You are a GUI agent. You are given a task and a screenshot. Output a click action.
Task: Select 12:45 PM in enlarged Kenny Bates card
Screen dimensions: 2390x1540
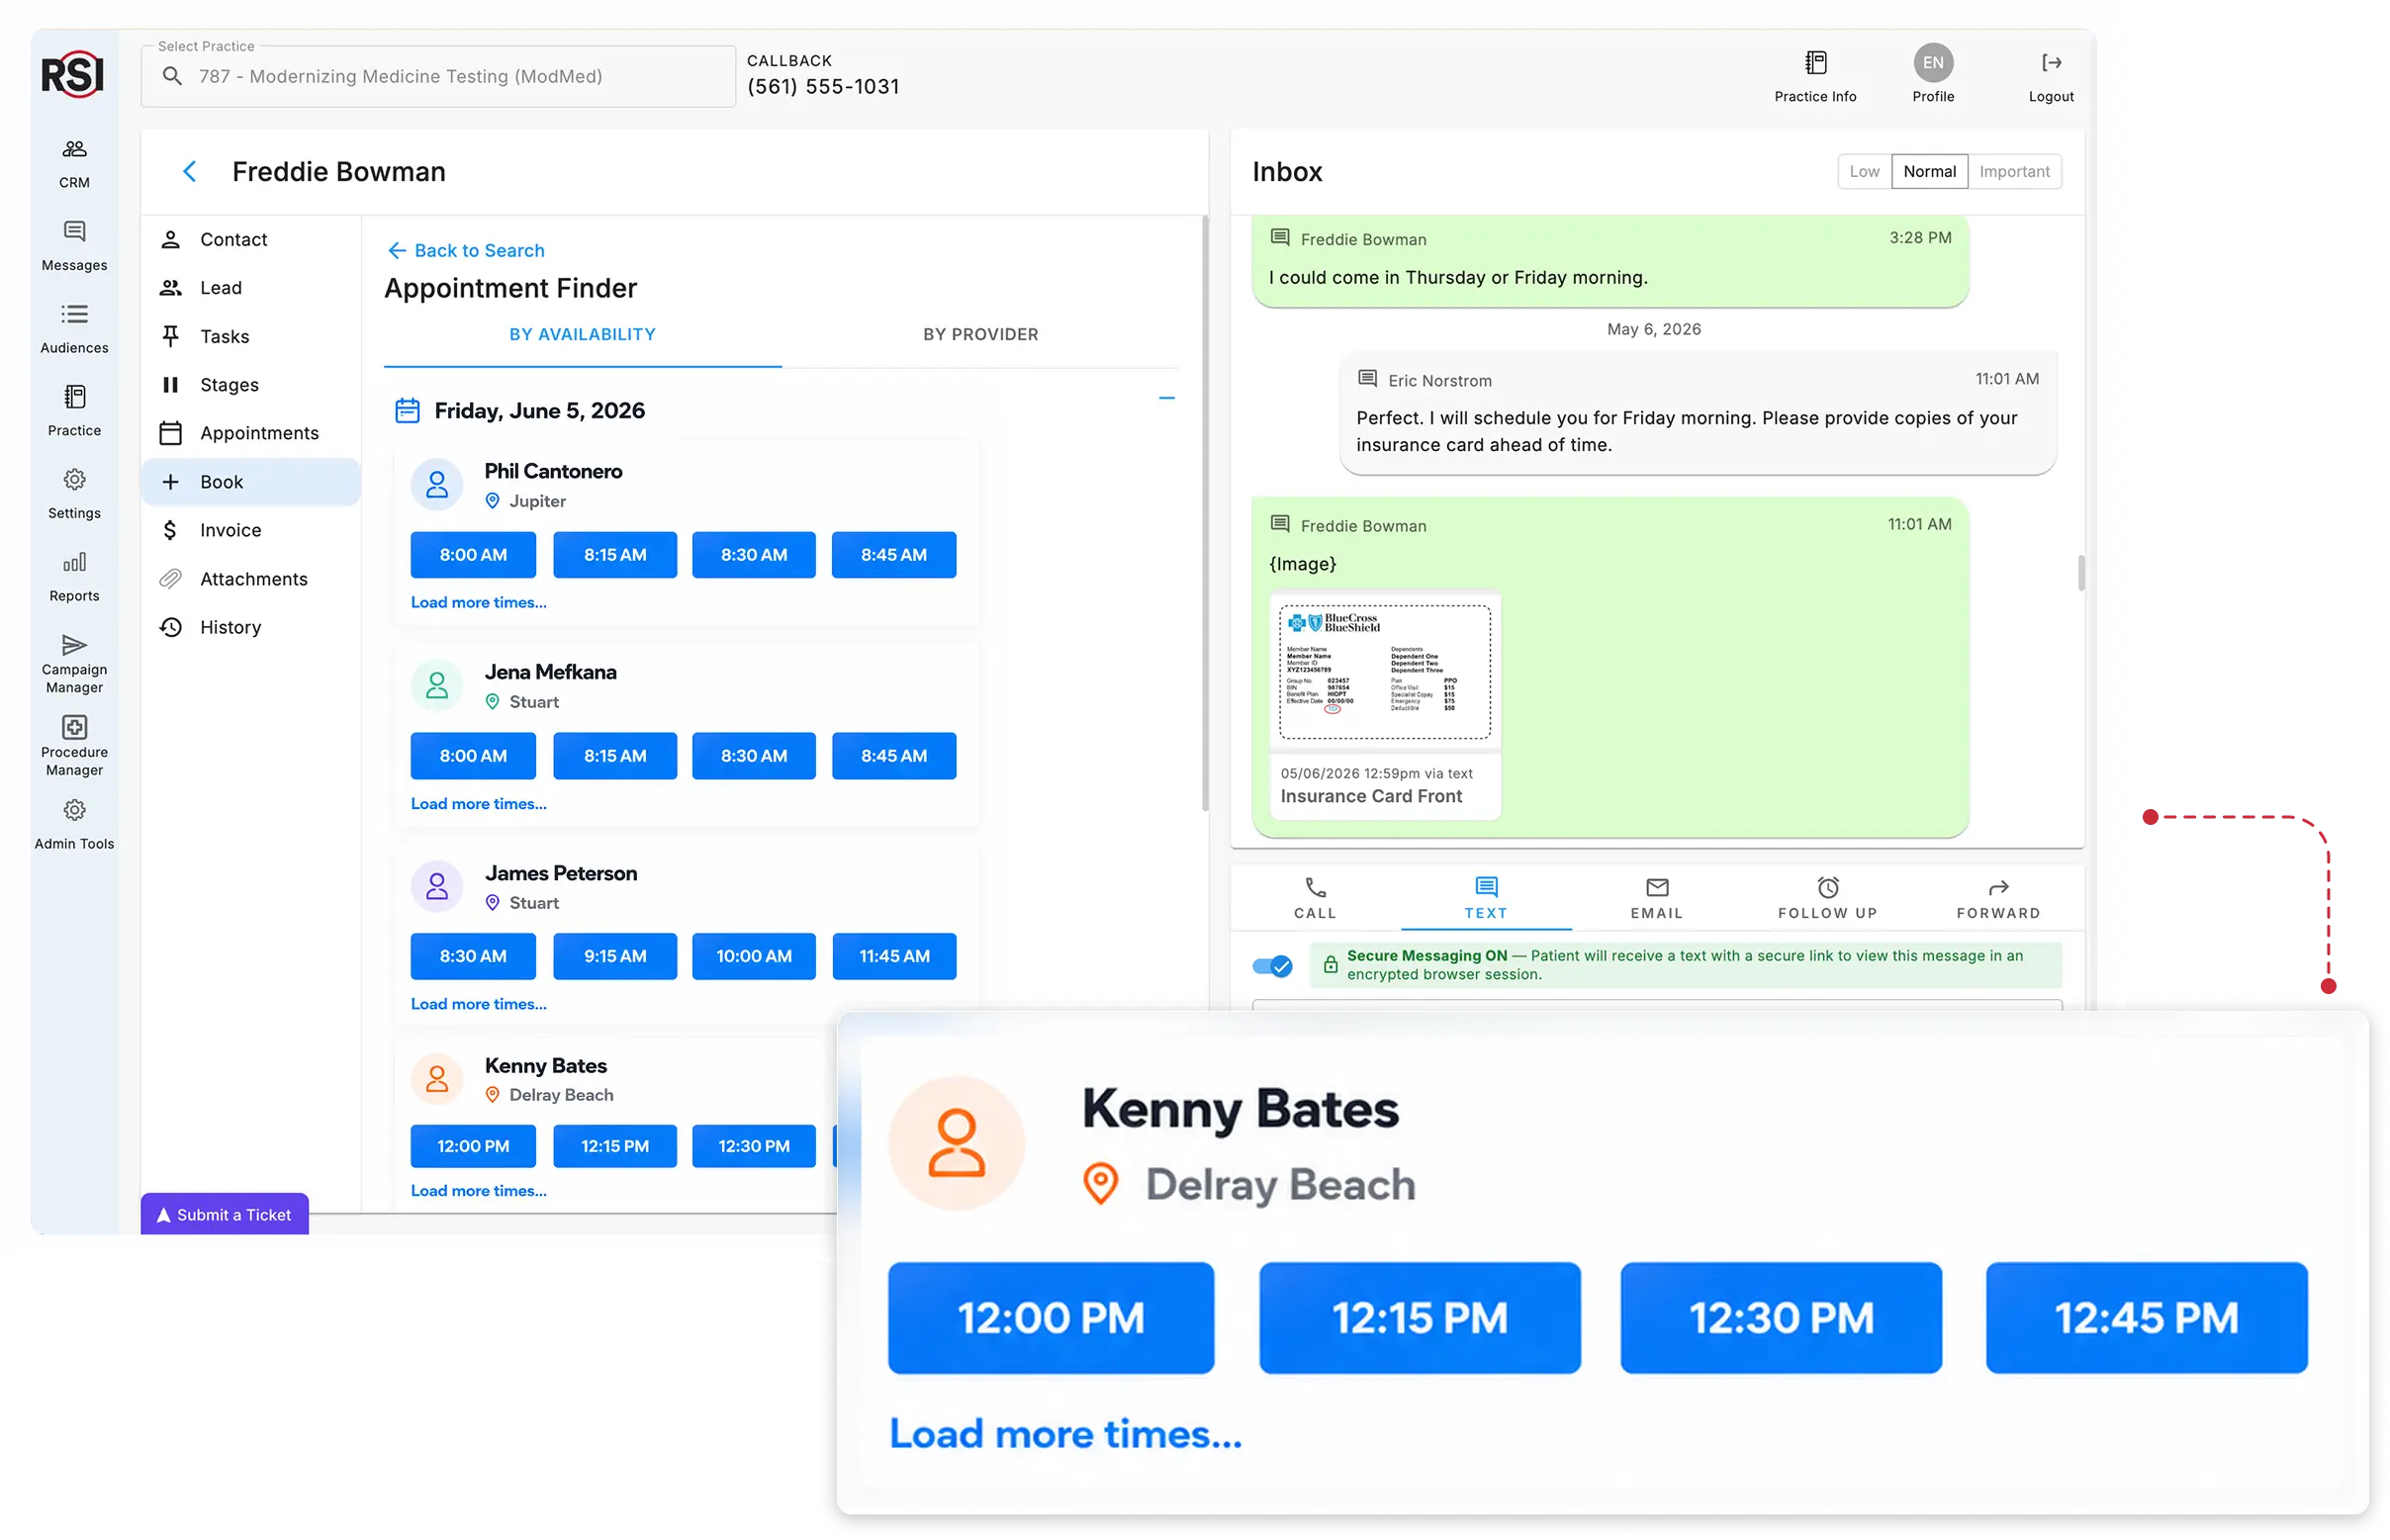click(2146, 1318)
